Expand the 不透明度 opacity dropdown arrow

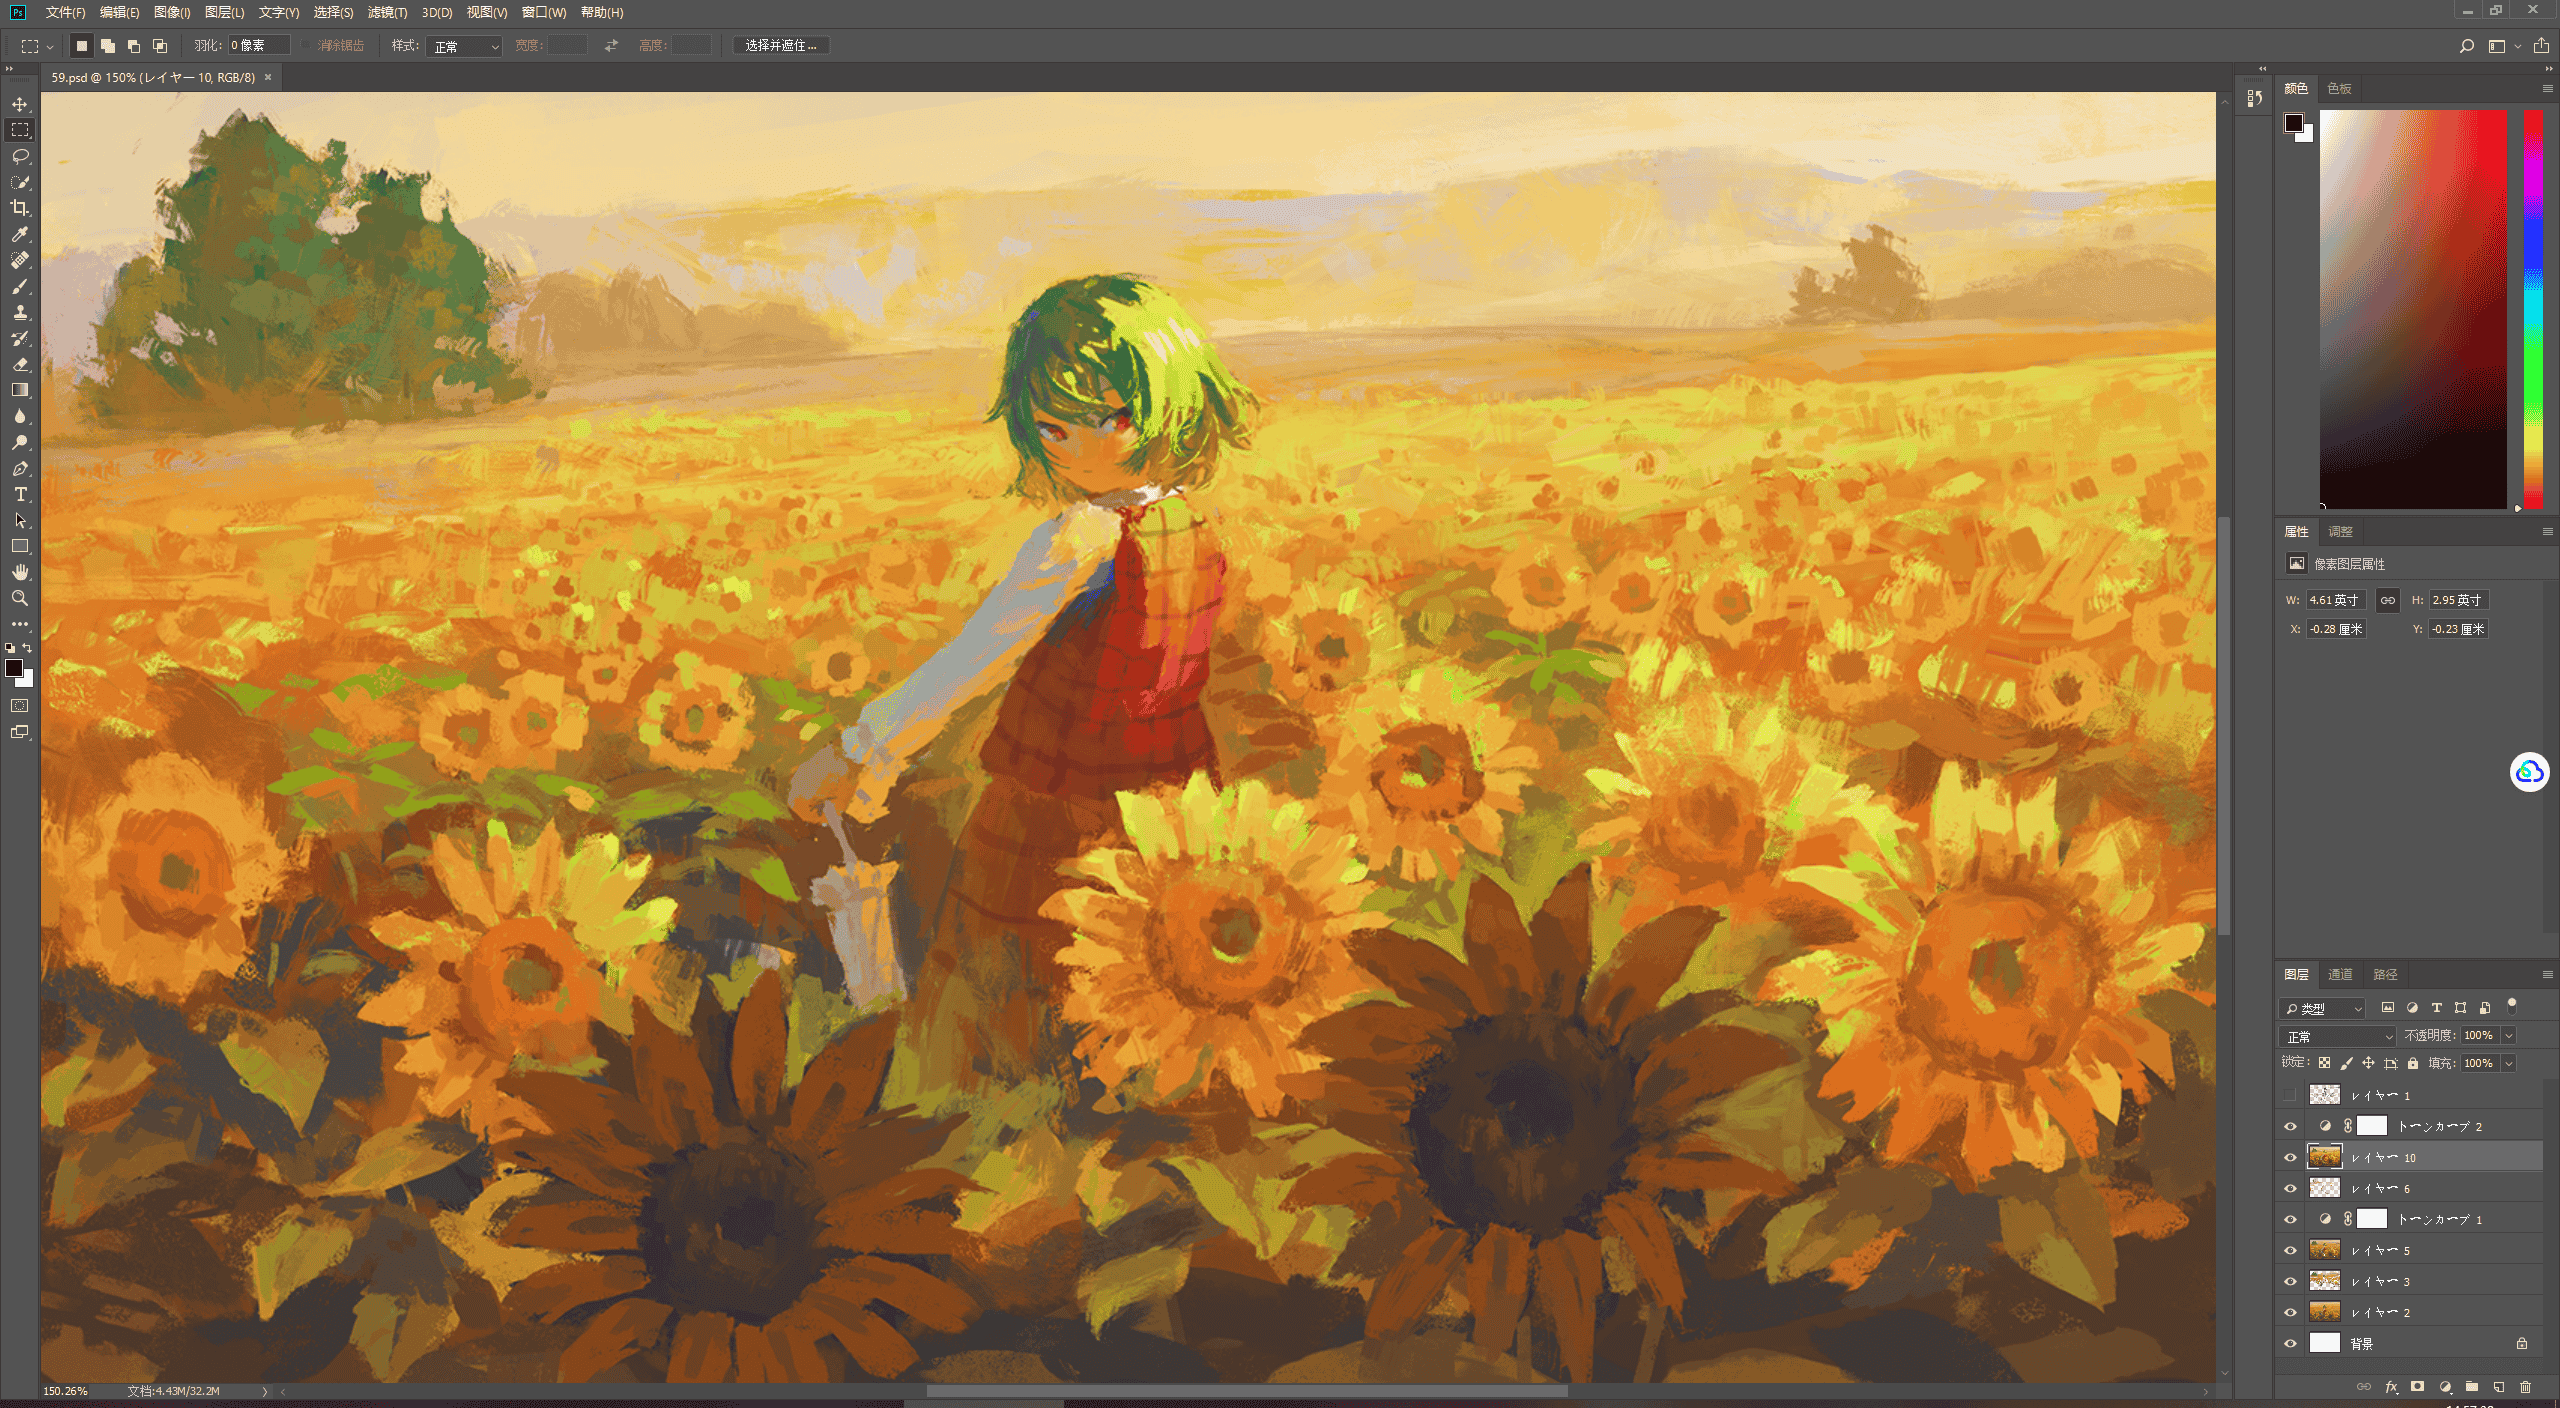point(2509,1036)
